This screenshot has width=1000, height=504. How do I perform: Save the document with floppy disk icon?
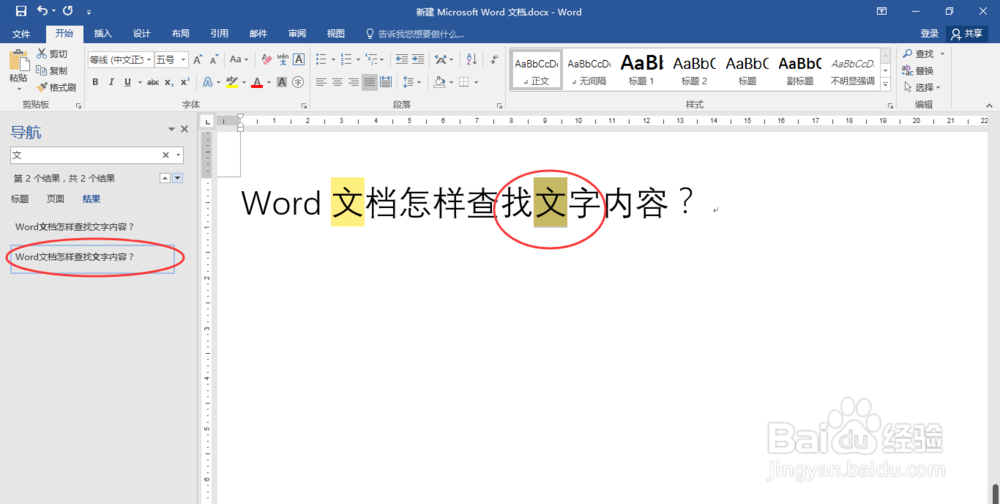[21, 11]
